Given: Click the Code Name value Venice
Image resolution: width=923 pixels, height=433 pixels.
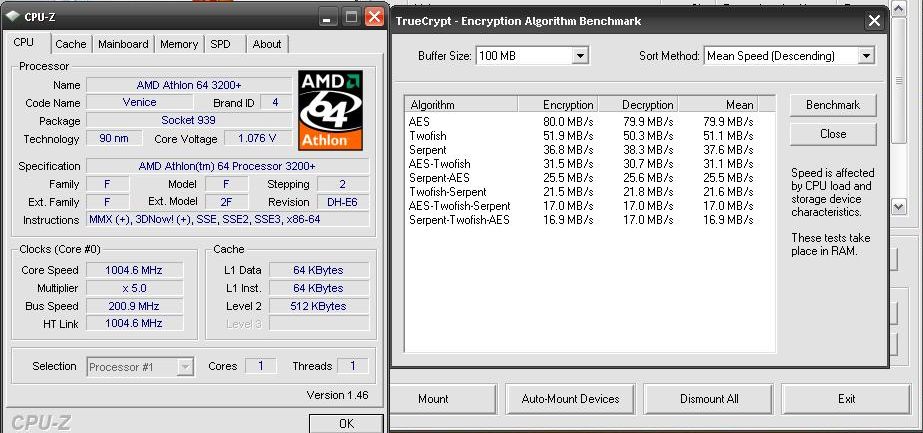Looking at the screenshot, I should [x=140, y=102].
